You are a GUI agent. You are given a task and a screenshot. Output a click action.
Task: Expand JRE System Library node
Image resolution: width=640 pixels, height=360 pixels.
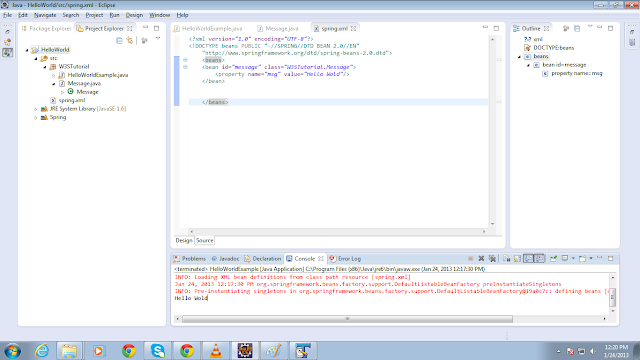point(36,109)
